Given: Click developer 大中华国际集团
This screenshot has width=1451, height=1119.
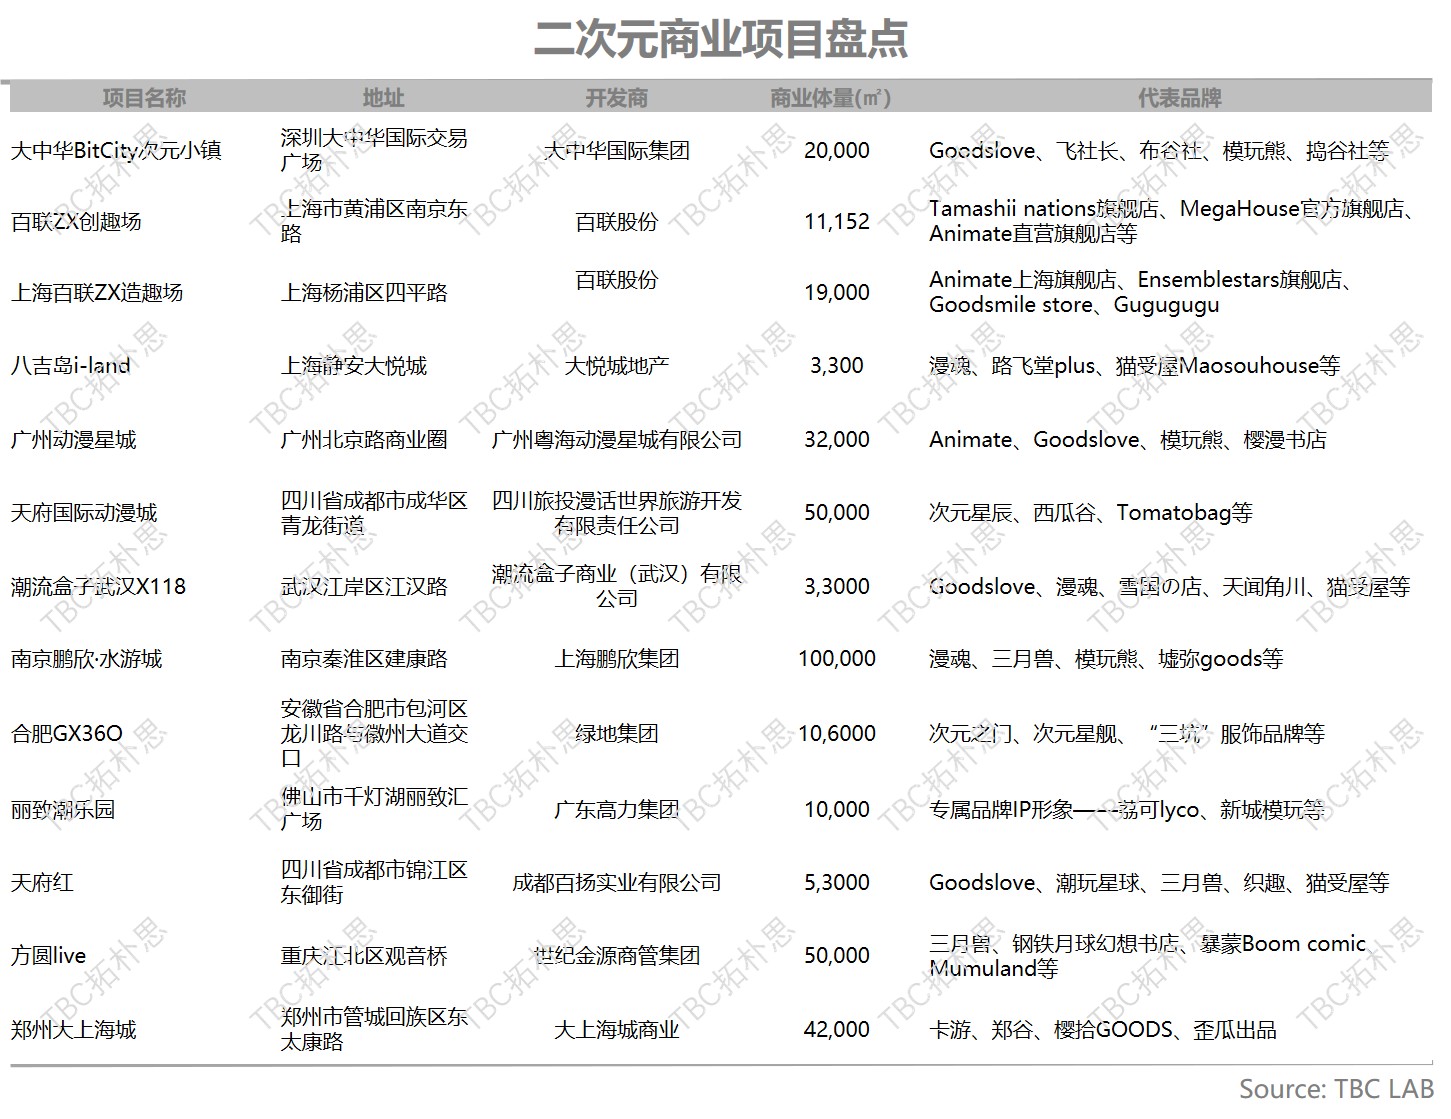Looking at the screenshot, I should pyautogui.click(x=617, y=151).
